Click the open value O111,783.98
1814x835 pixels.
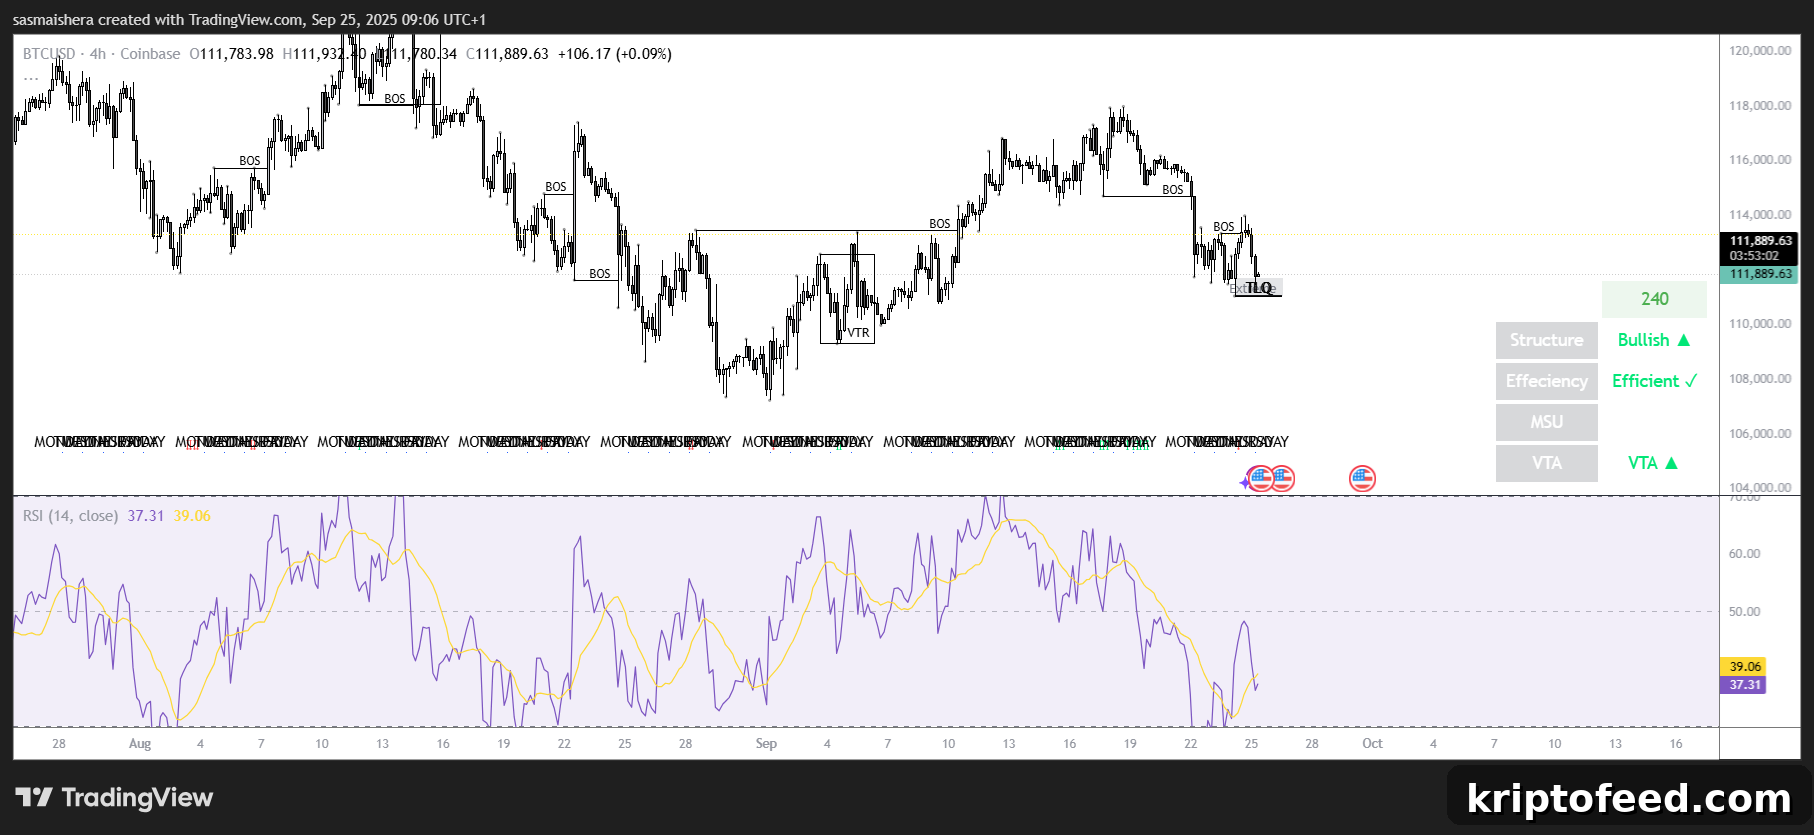(x=231, y=54)
